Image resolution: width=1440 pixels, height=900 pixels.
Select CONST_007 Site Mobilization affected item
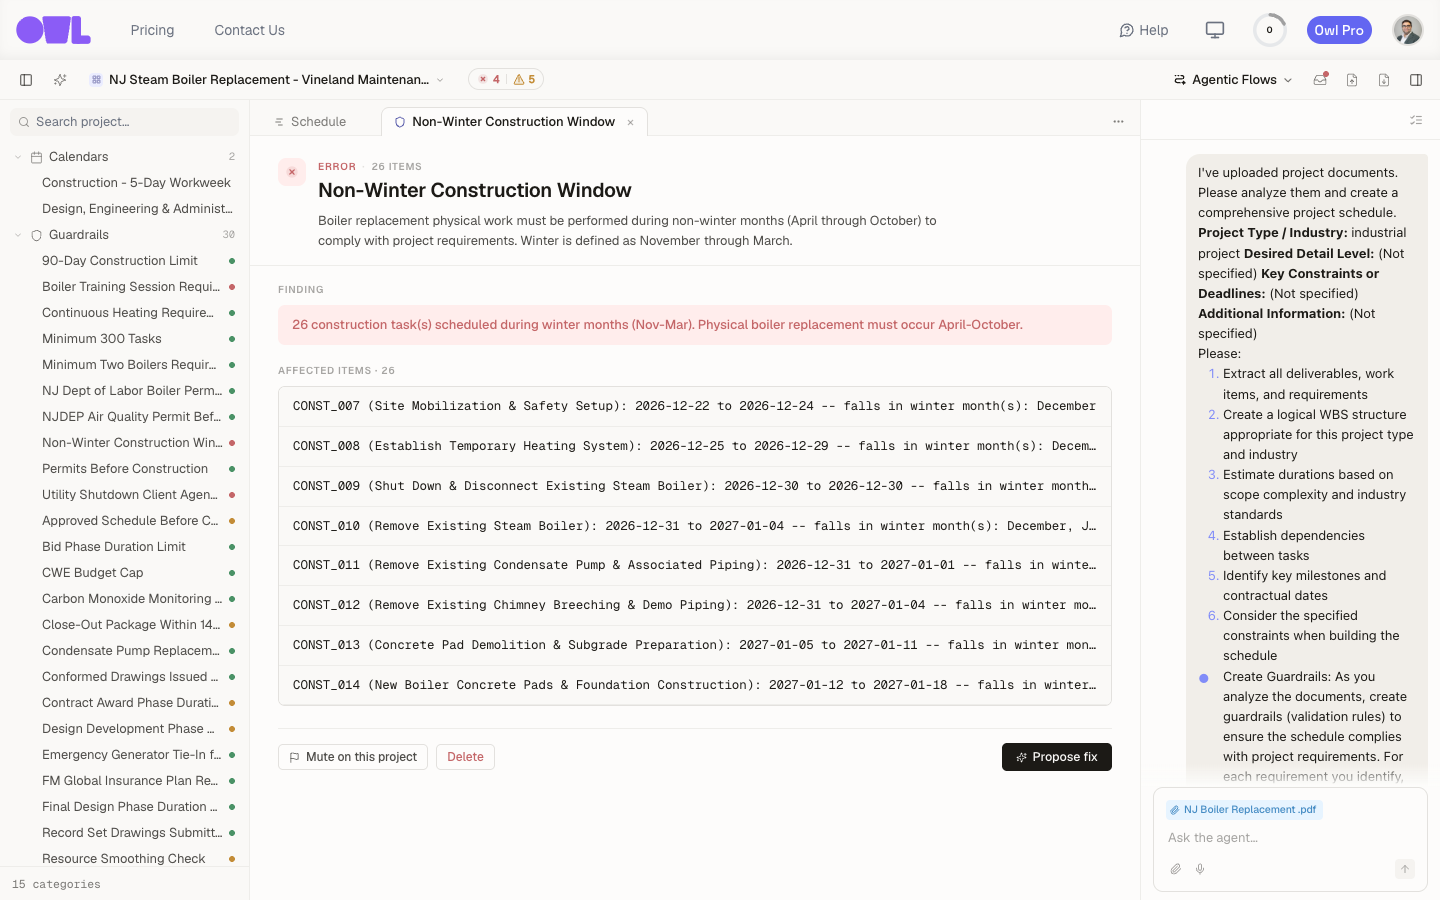pos(695,407)
